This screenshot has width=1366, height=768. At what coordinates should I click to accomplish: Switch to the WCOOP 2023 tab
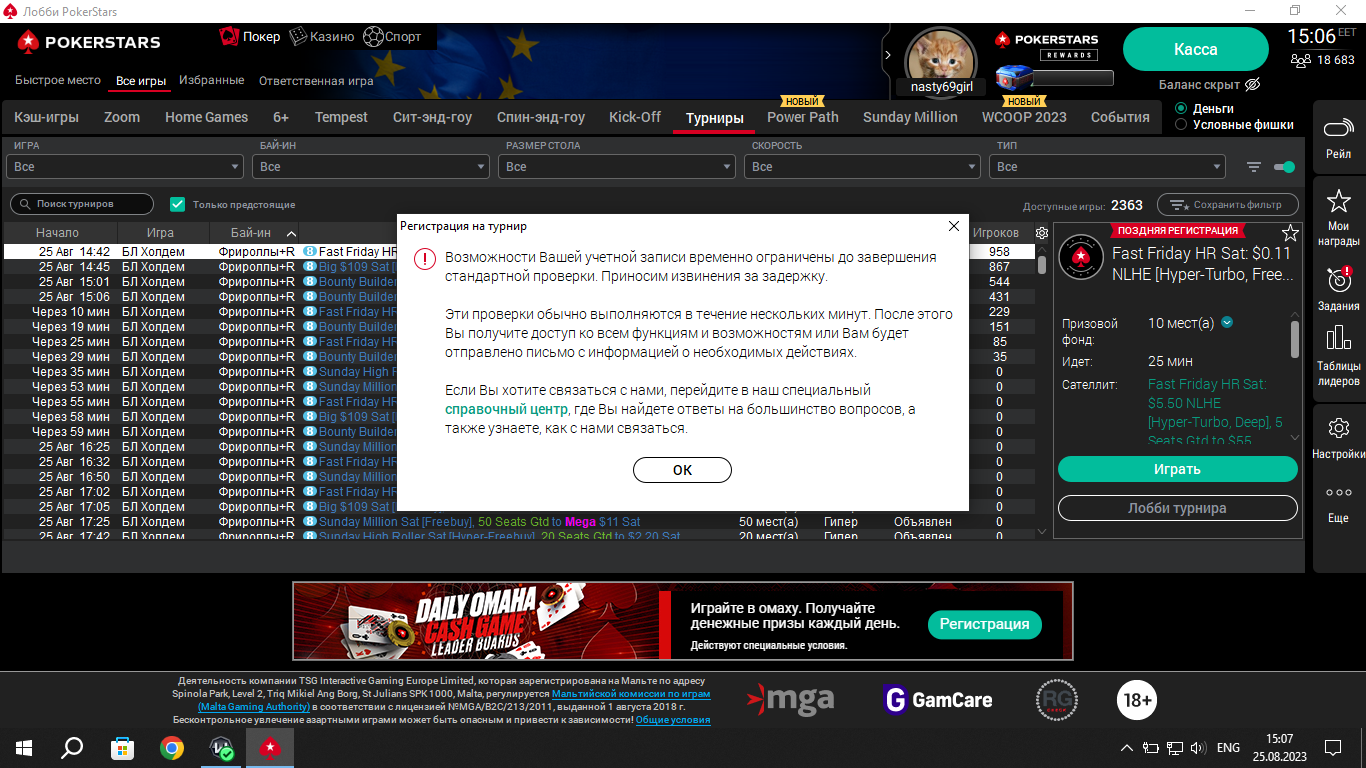[x=1024, y=117]
